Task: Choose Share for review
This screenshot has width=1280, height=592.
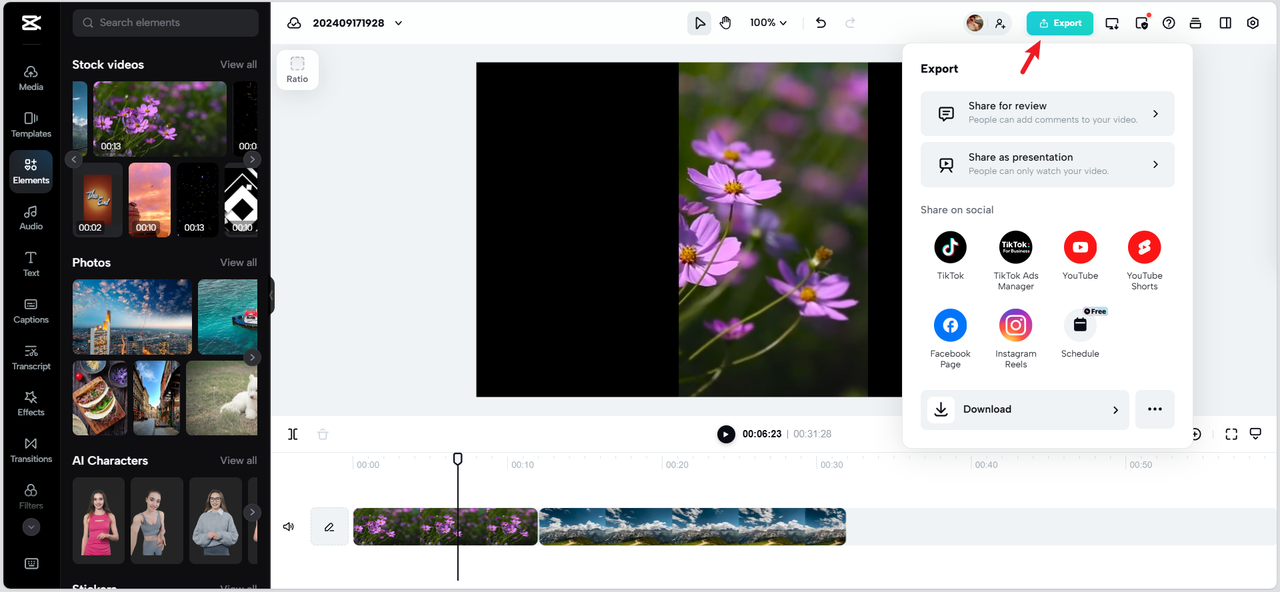Action: tap(1047, 113)
